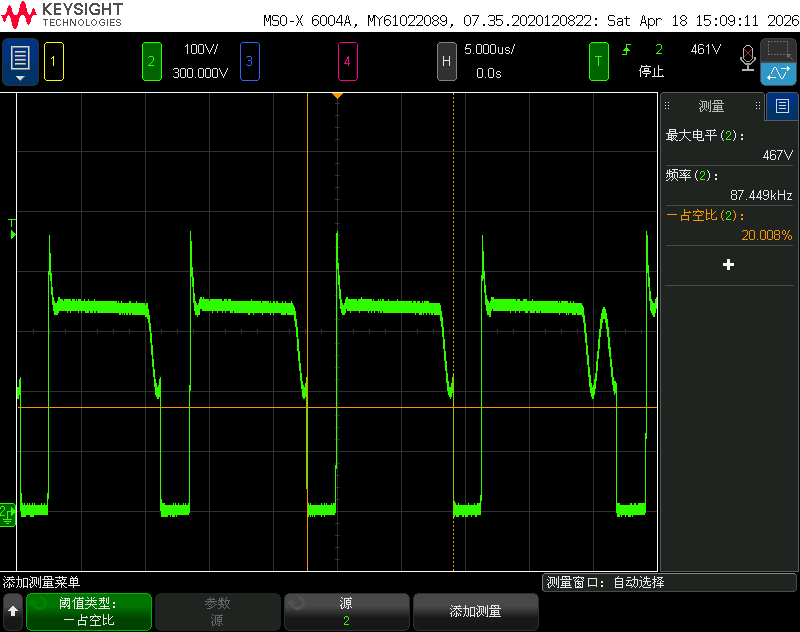This screenshot has height=632, width=800.
Task: Click the 461V trigger level value
Action: click(x=706, y=49)
